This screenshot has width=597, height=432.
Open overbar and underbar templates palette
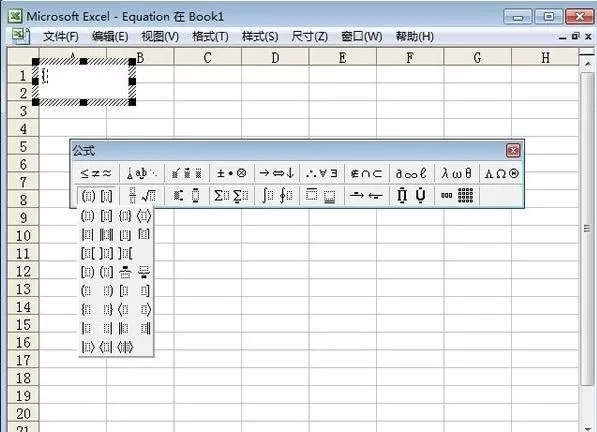322,196
